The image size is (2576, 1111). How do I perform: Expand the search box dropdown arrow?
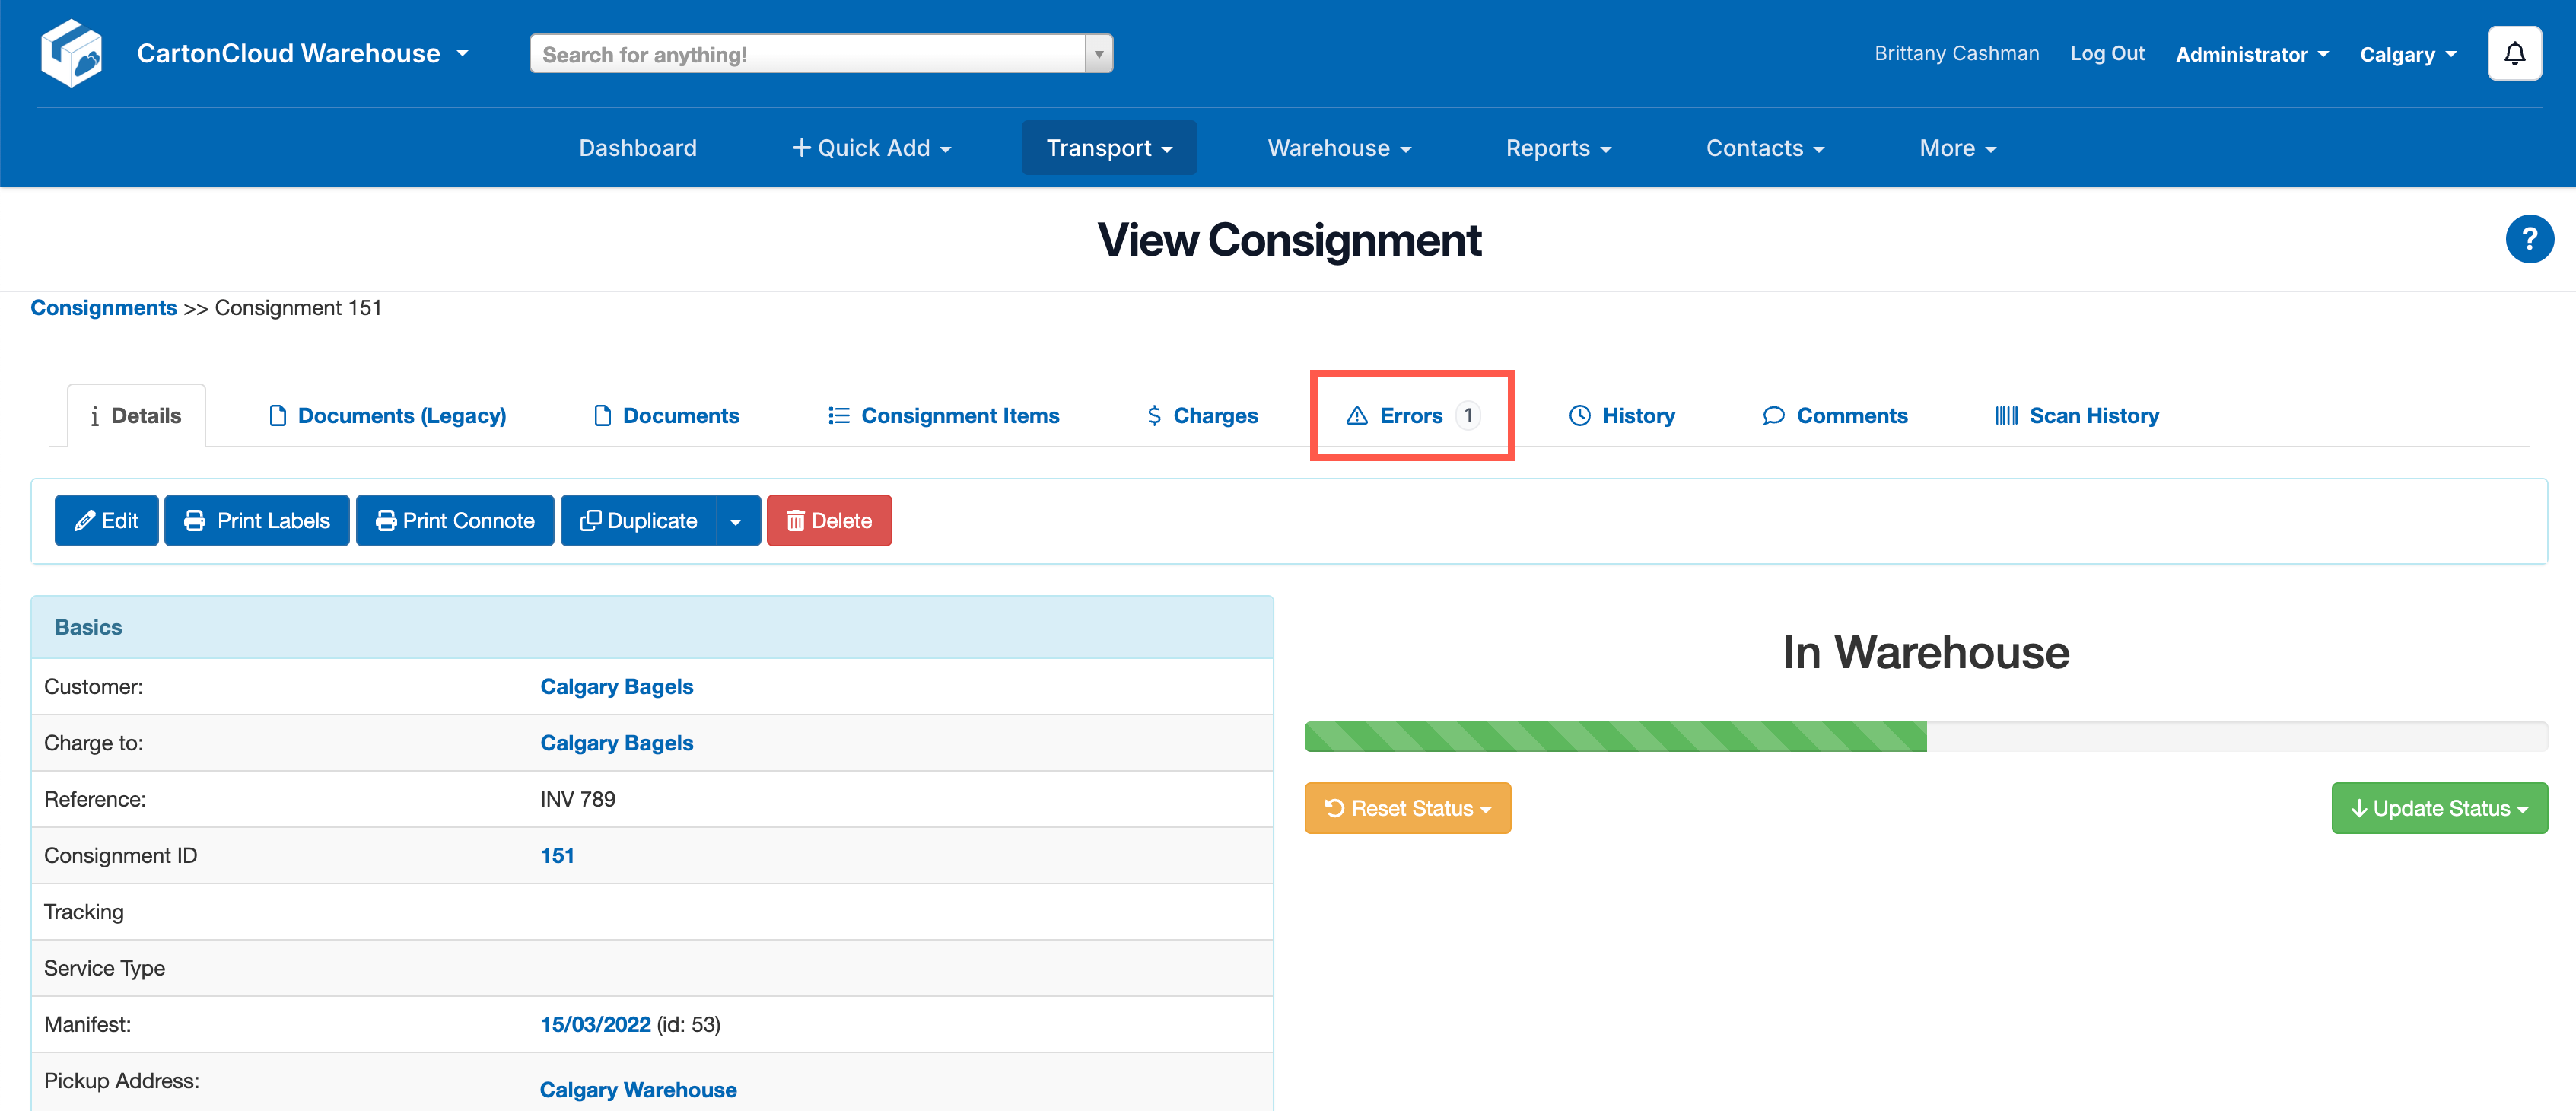[x=1098, y=54]
